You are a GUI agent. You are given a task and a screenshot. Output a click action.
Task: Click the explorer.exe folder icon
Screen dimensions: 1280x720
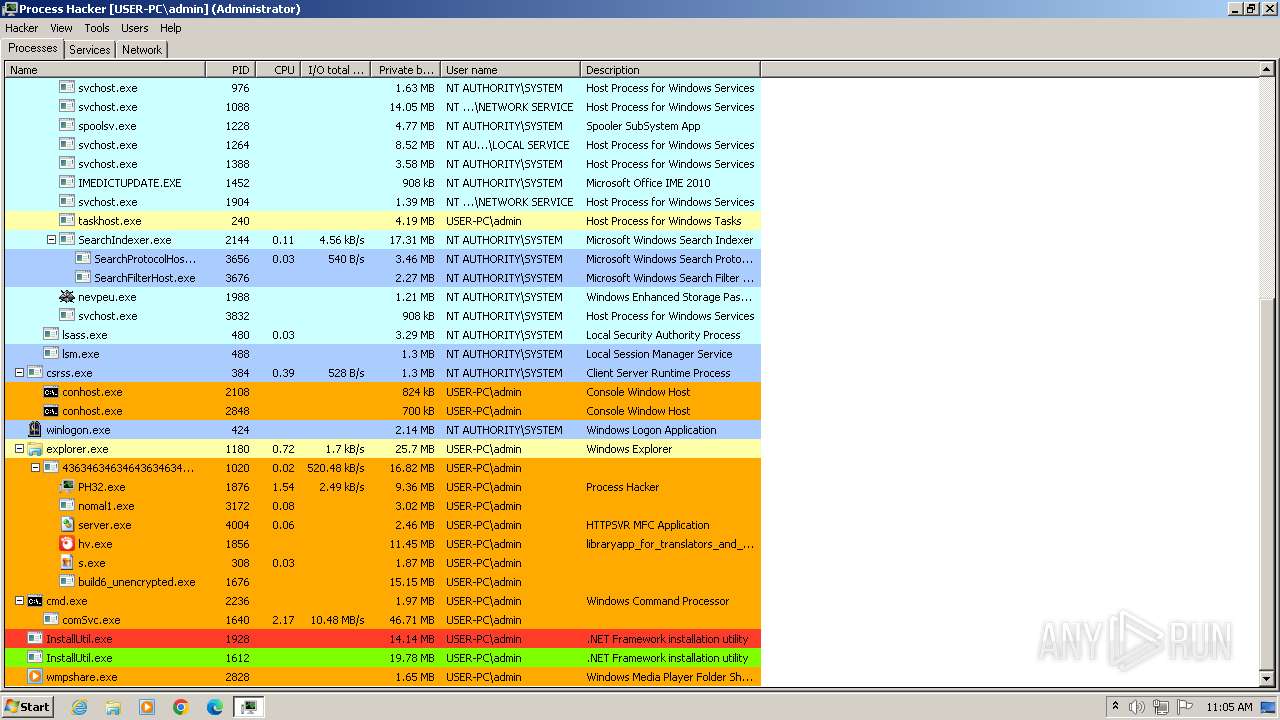(x=35, y=449)
